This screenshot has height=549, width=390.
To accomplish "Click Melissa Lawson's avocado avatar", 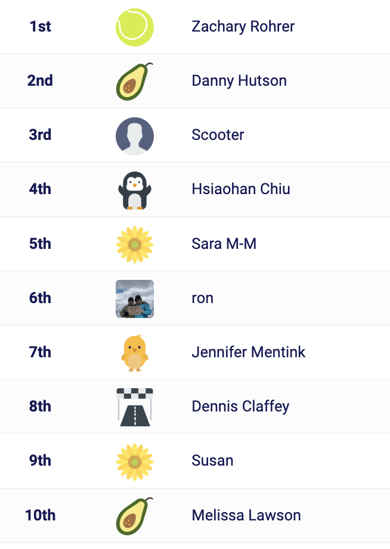I will point(135,516).
